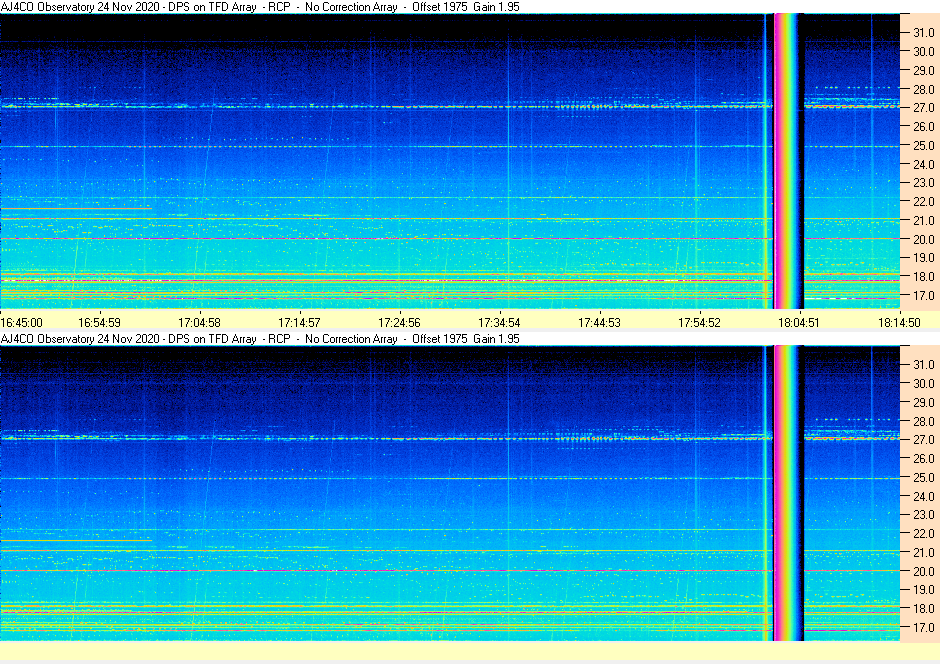Select the 18:04:51 time label

[799, 322]
